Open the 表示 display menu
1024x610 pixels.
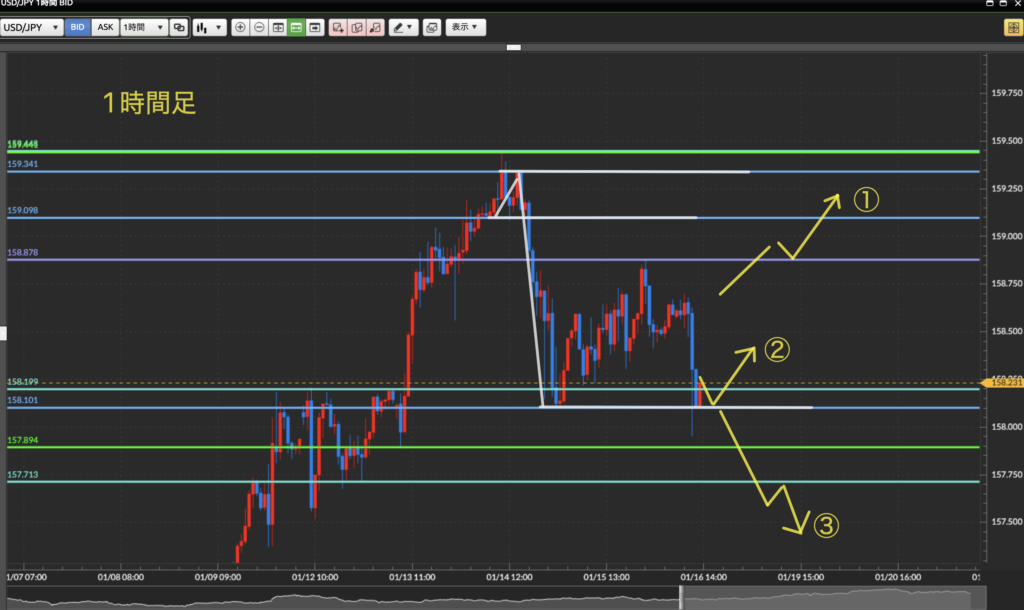[x=465, y=28]
